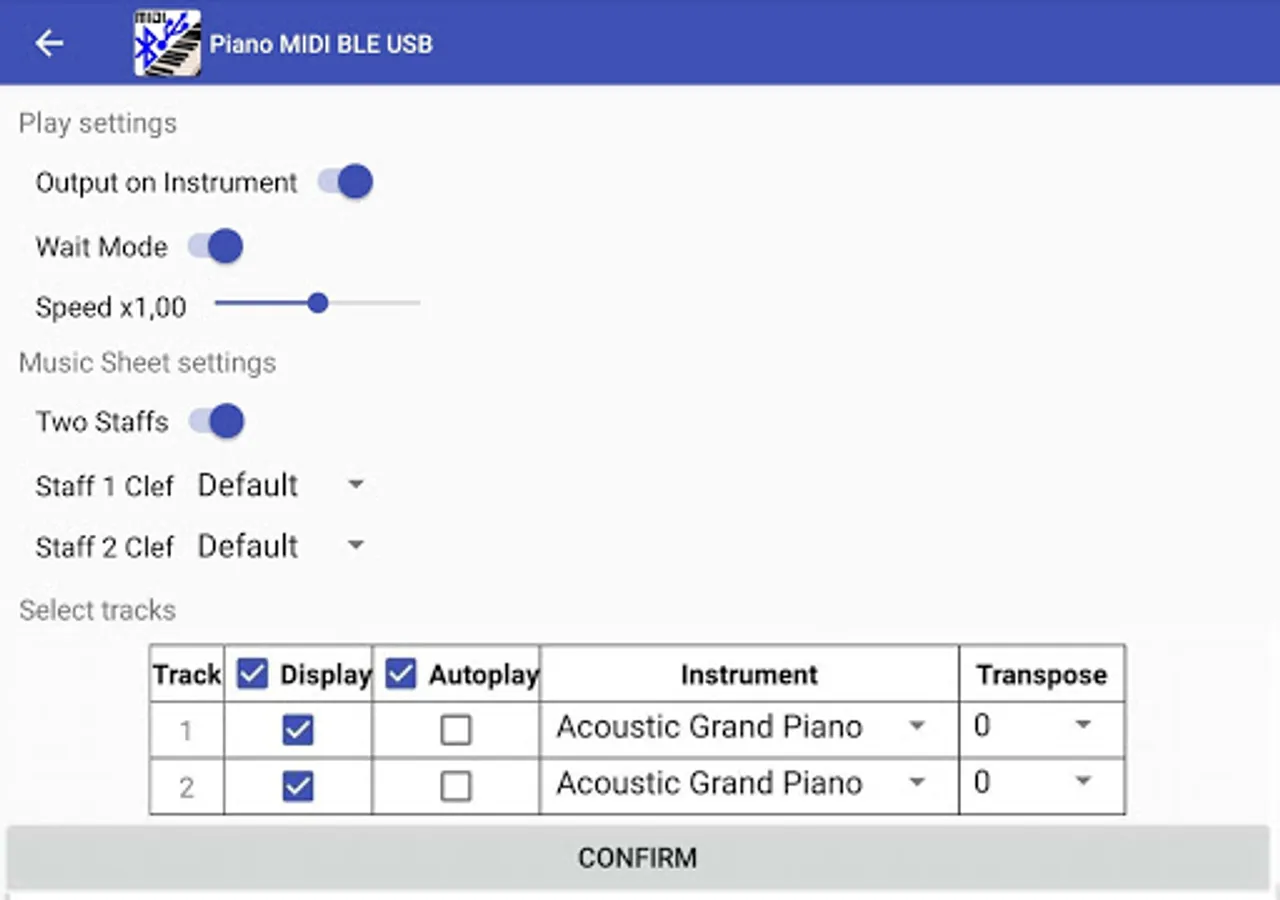Click the Piano MIDI BLE USB title

point(321,44)
